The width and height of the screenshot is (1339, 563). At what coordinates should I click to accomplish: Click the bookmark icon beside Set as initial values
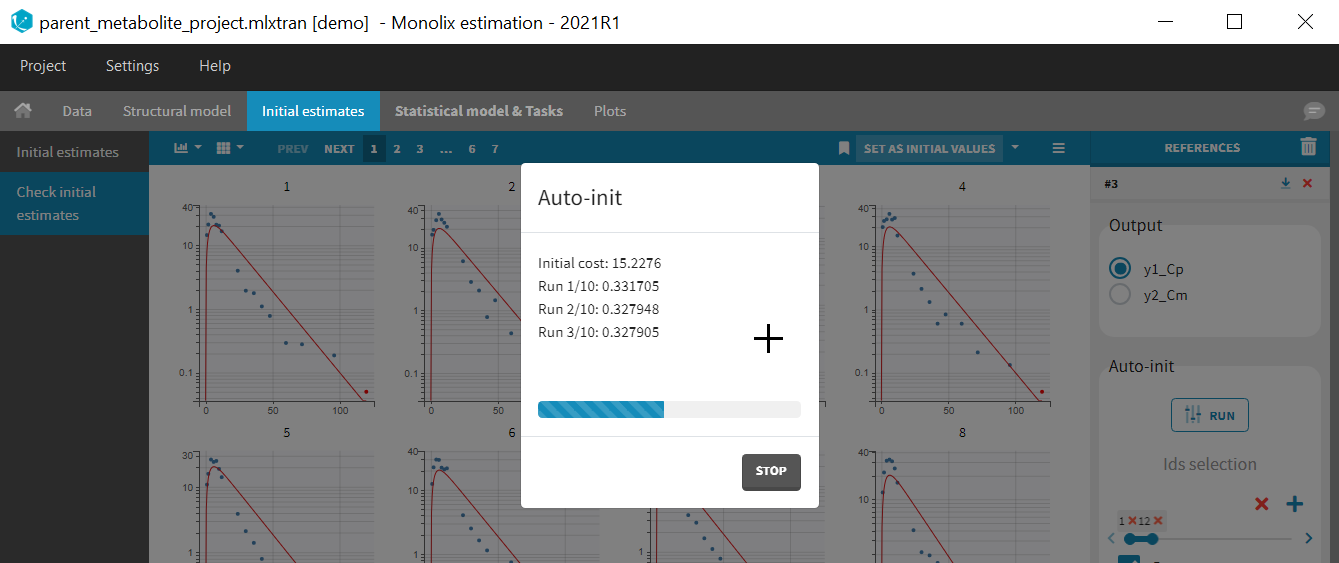coord(844,148)
